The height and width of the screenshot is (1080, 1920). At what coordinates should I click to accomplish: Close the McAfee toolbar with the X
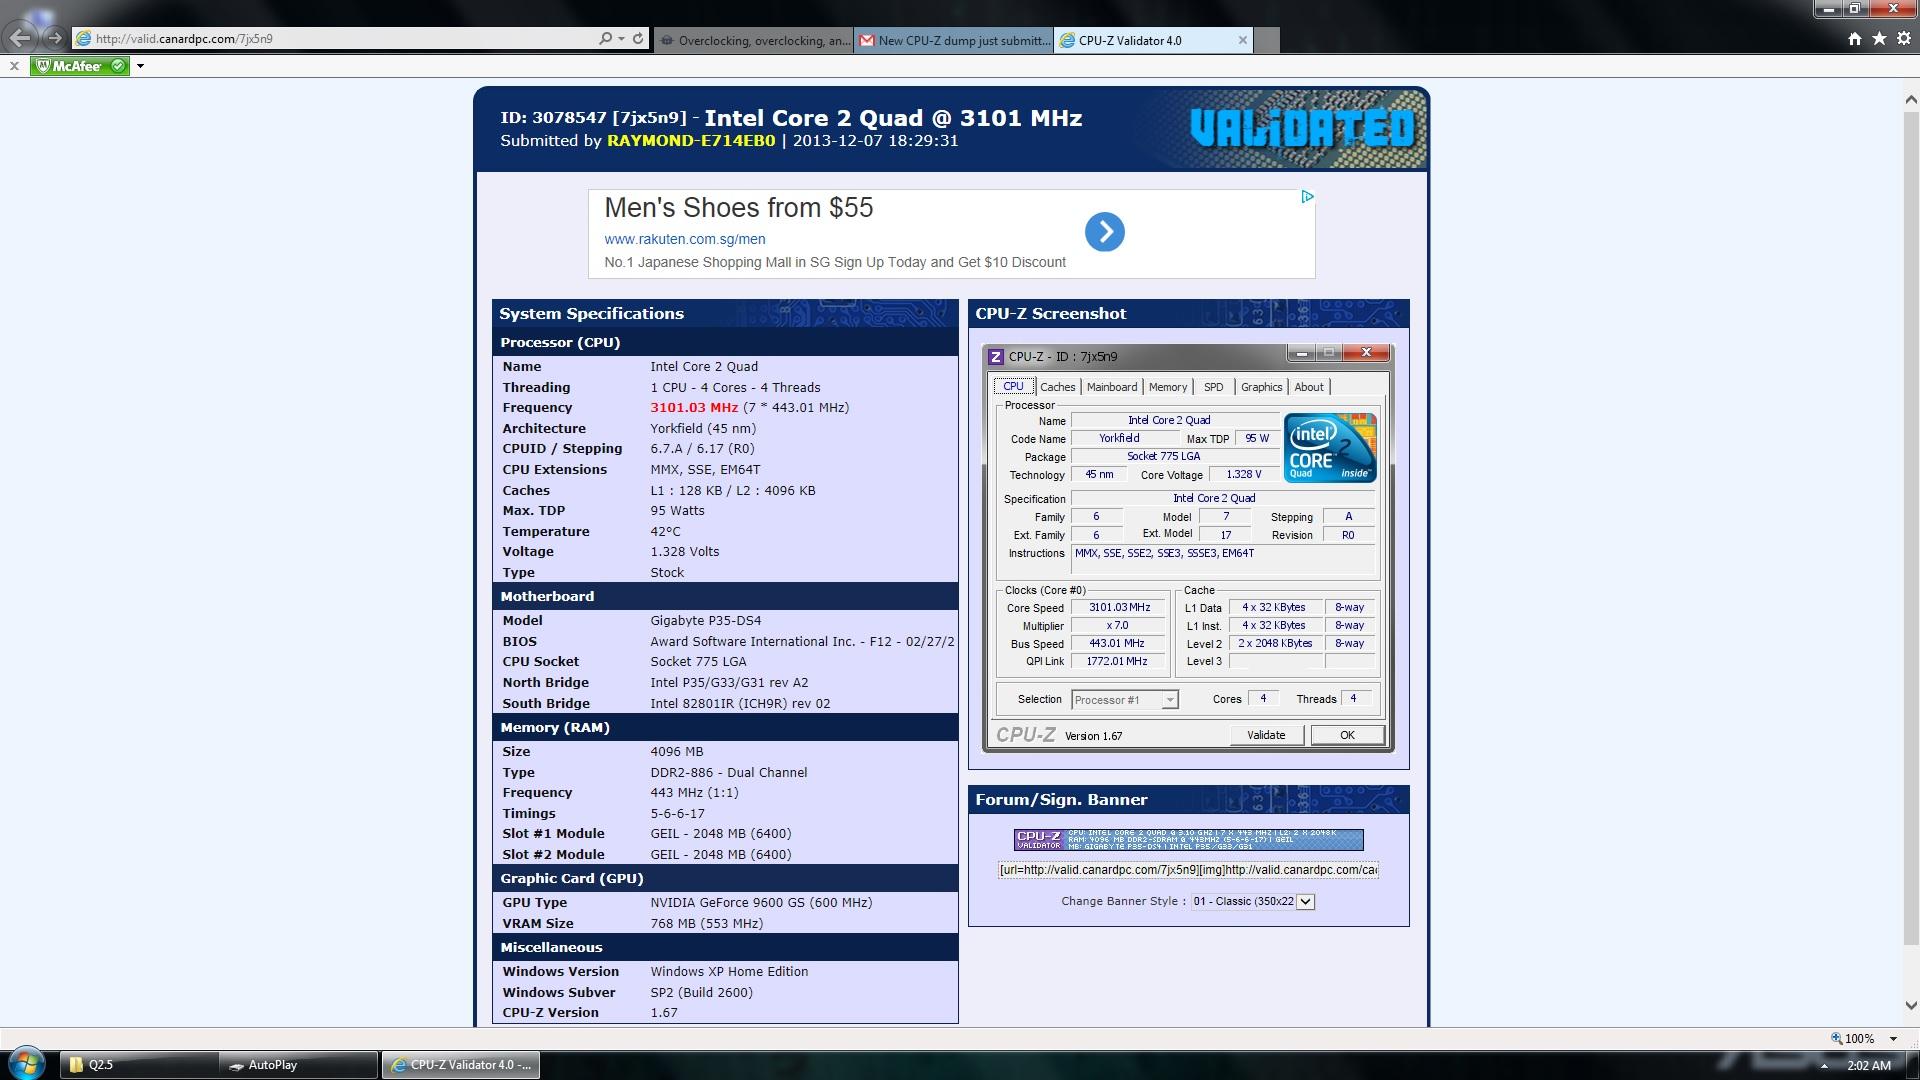coord(14,66)
